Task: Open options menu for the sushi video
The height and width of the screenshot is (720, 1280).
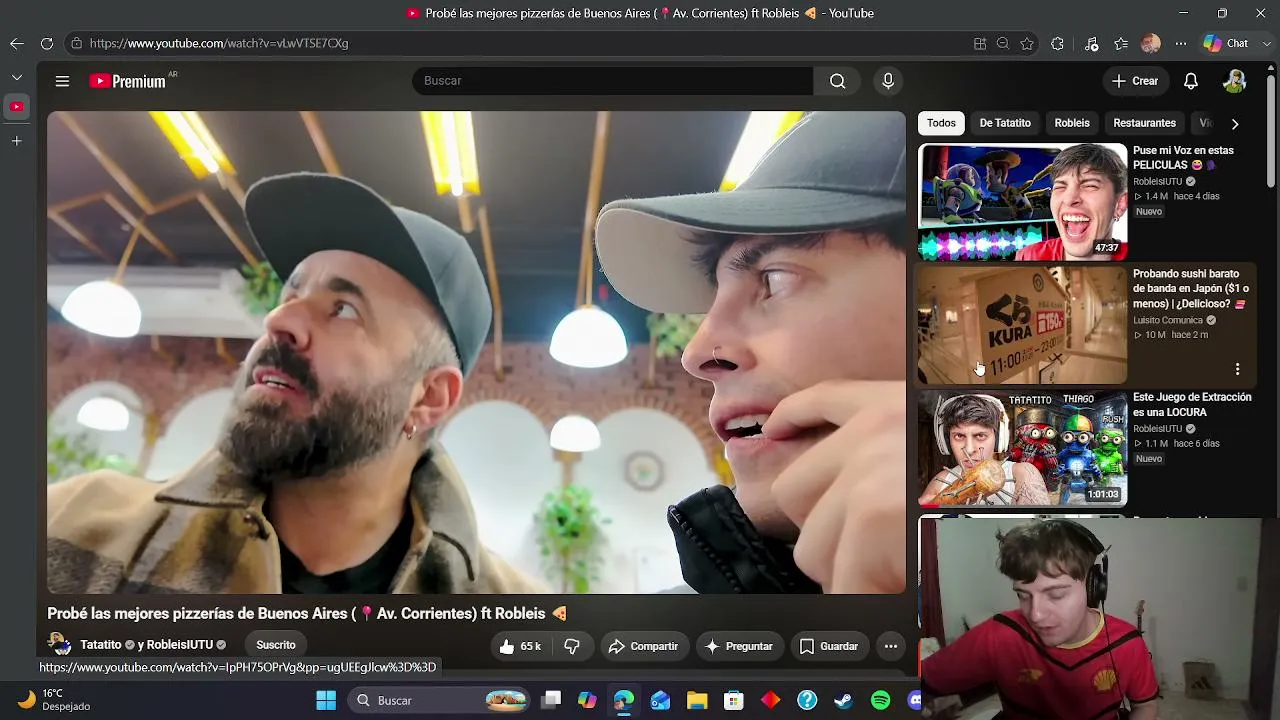Action: click(x=1237, y=369)
